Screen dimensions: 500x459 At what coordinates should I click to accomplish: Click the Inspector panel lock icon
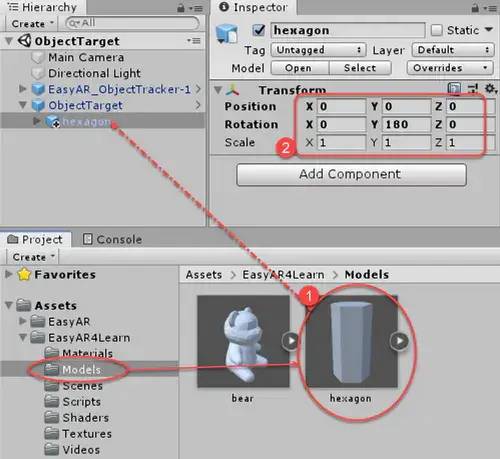pyautogui.click(x=475, y=8)
